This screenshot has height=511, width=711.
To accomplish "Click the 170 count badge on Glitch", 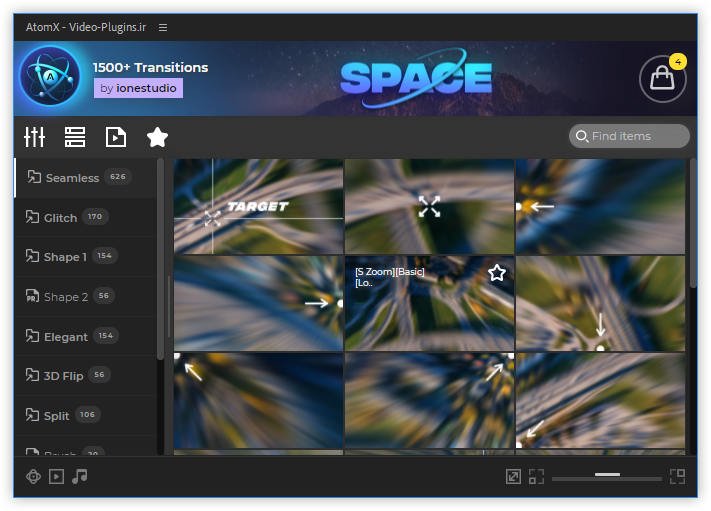I will [x=95, y=217].
